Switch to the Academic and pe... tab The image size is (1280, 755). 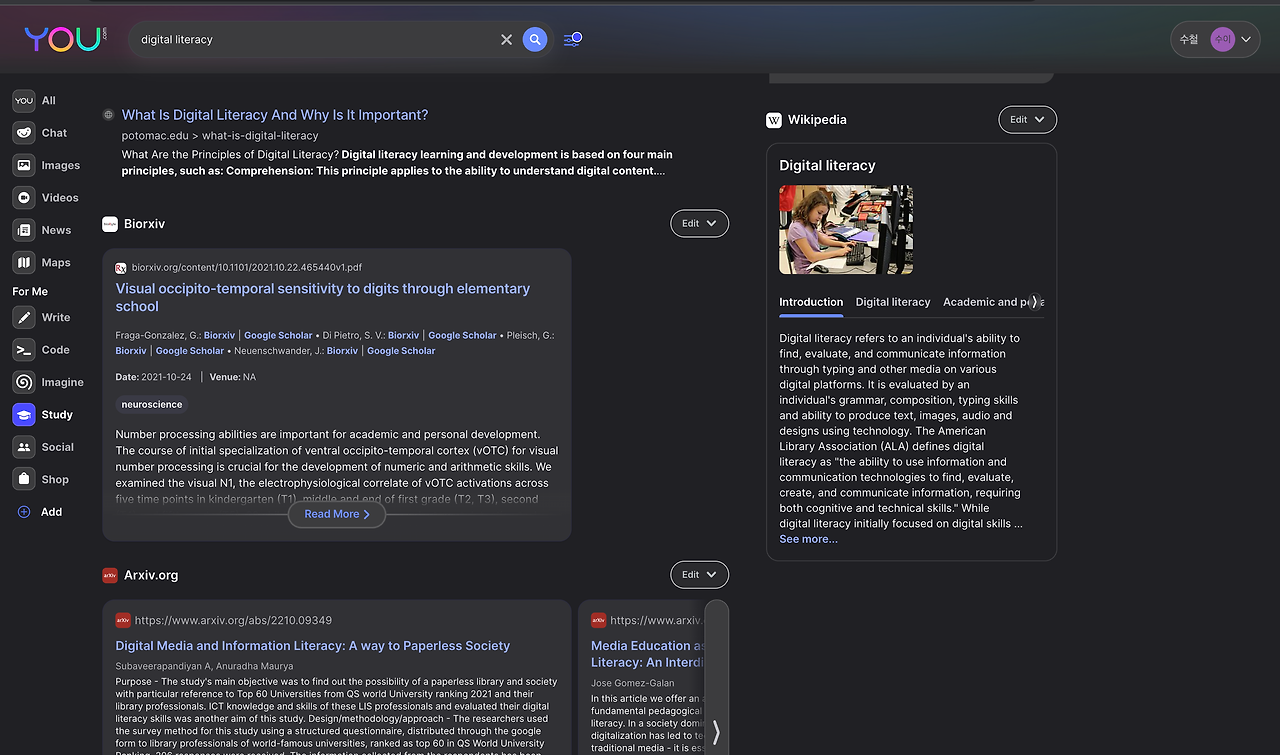[987, 302]
